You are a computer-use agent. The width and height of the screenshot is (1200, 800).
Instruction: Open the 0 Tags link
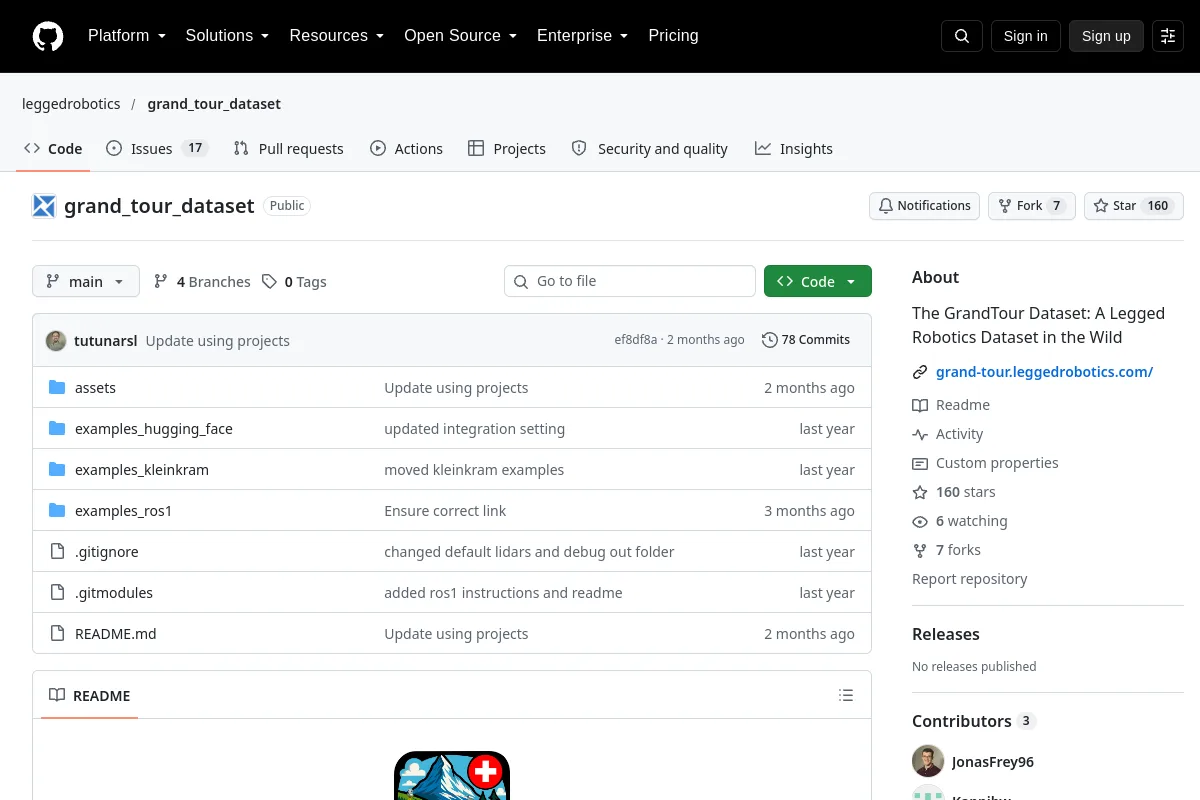point(294,282)
